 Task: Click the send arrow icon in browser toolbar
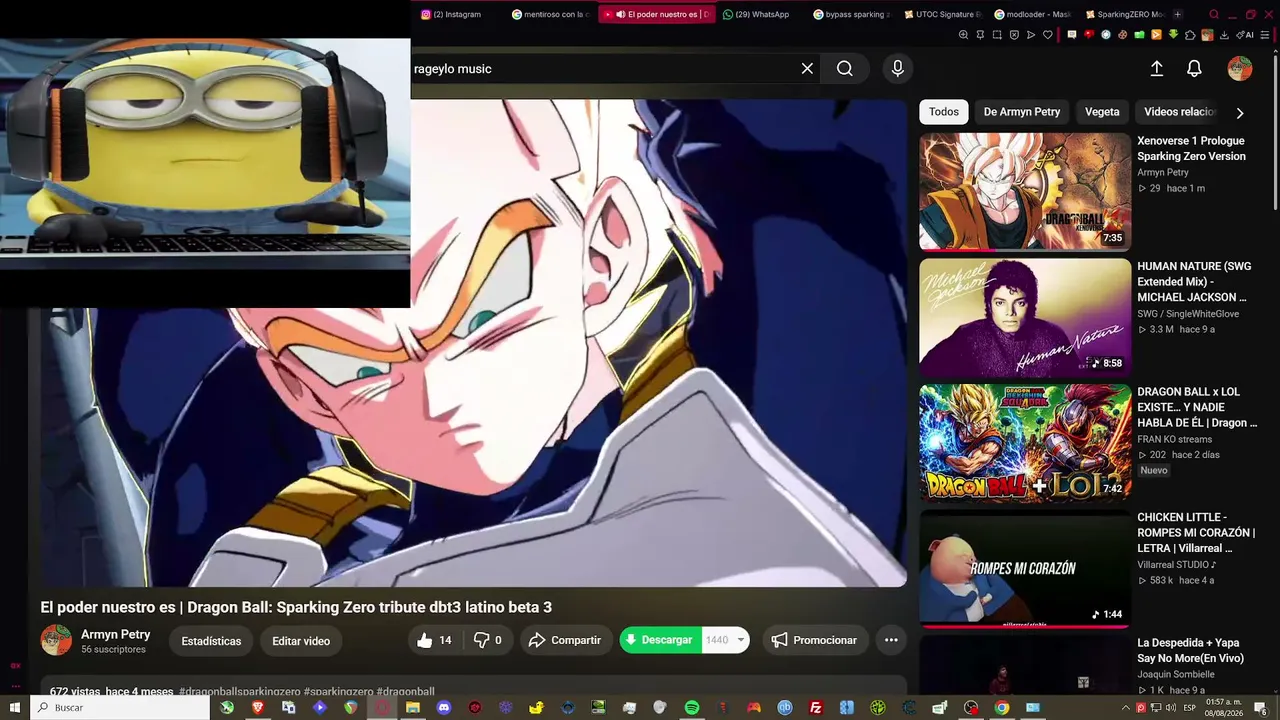coord(1031,35)
